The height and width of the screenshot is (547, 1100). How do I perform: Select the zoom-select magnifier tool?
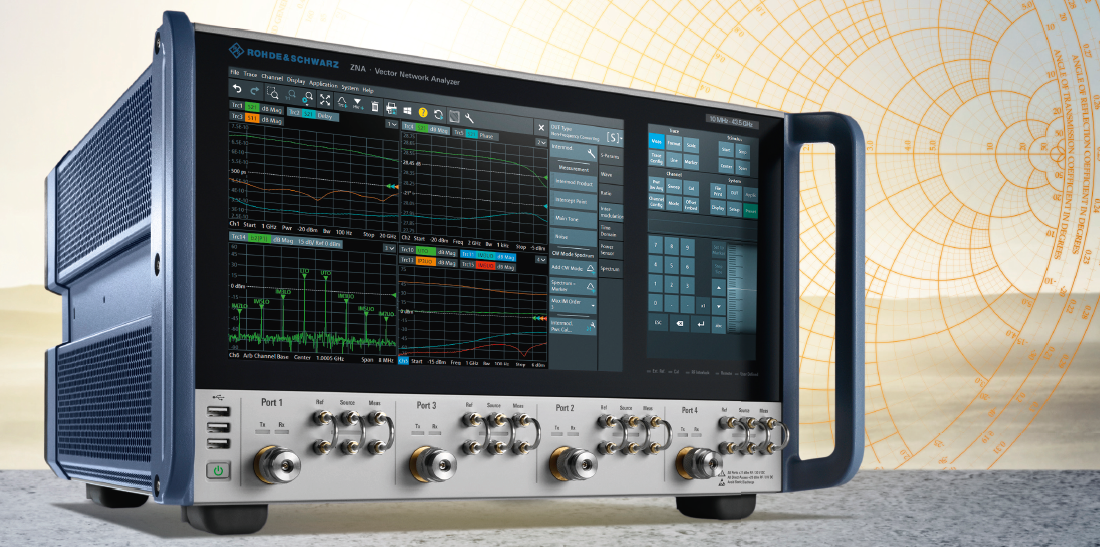tap(272, 93)
